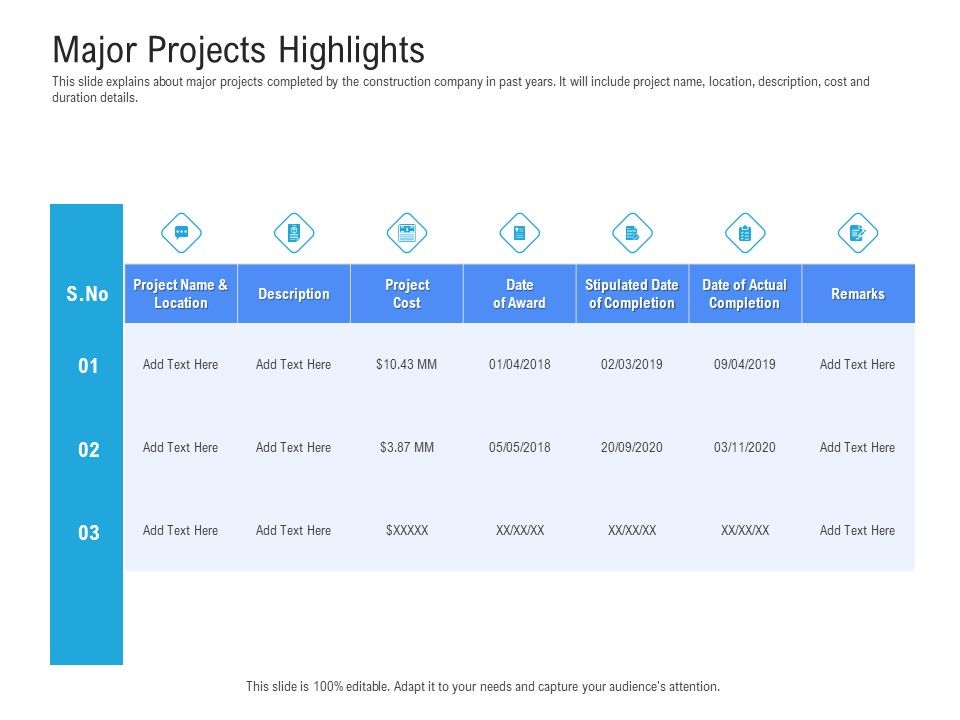
Task: Select the money bill icon above Project Cost
Action: [x=407, y=233]
